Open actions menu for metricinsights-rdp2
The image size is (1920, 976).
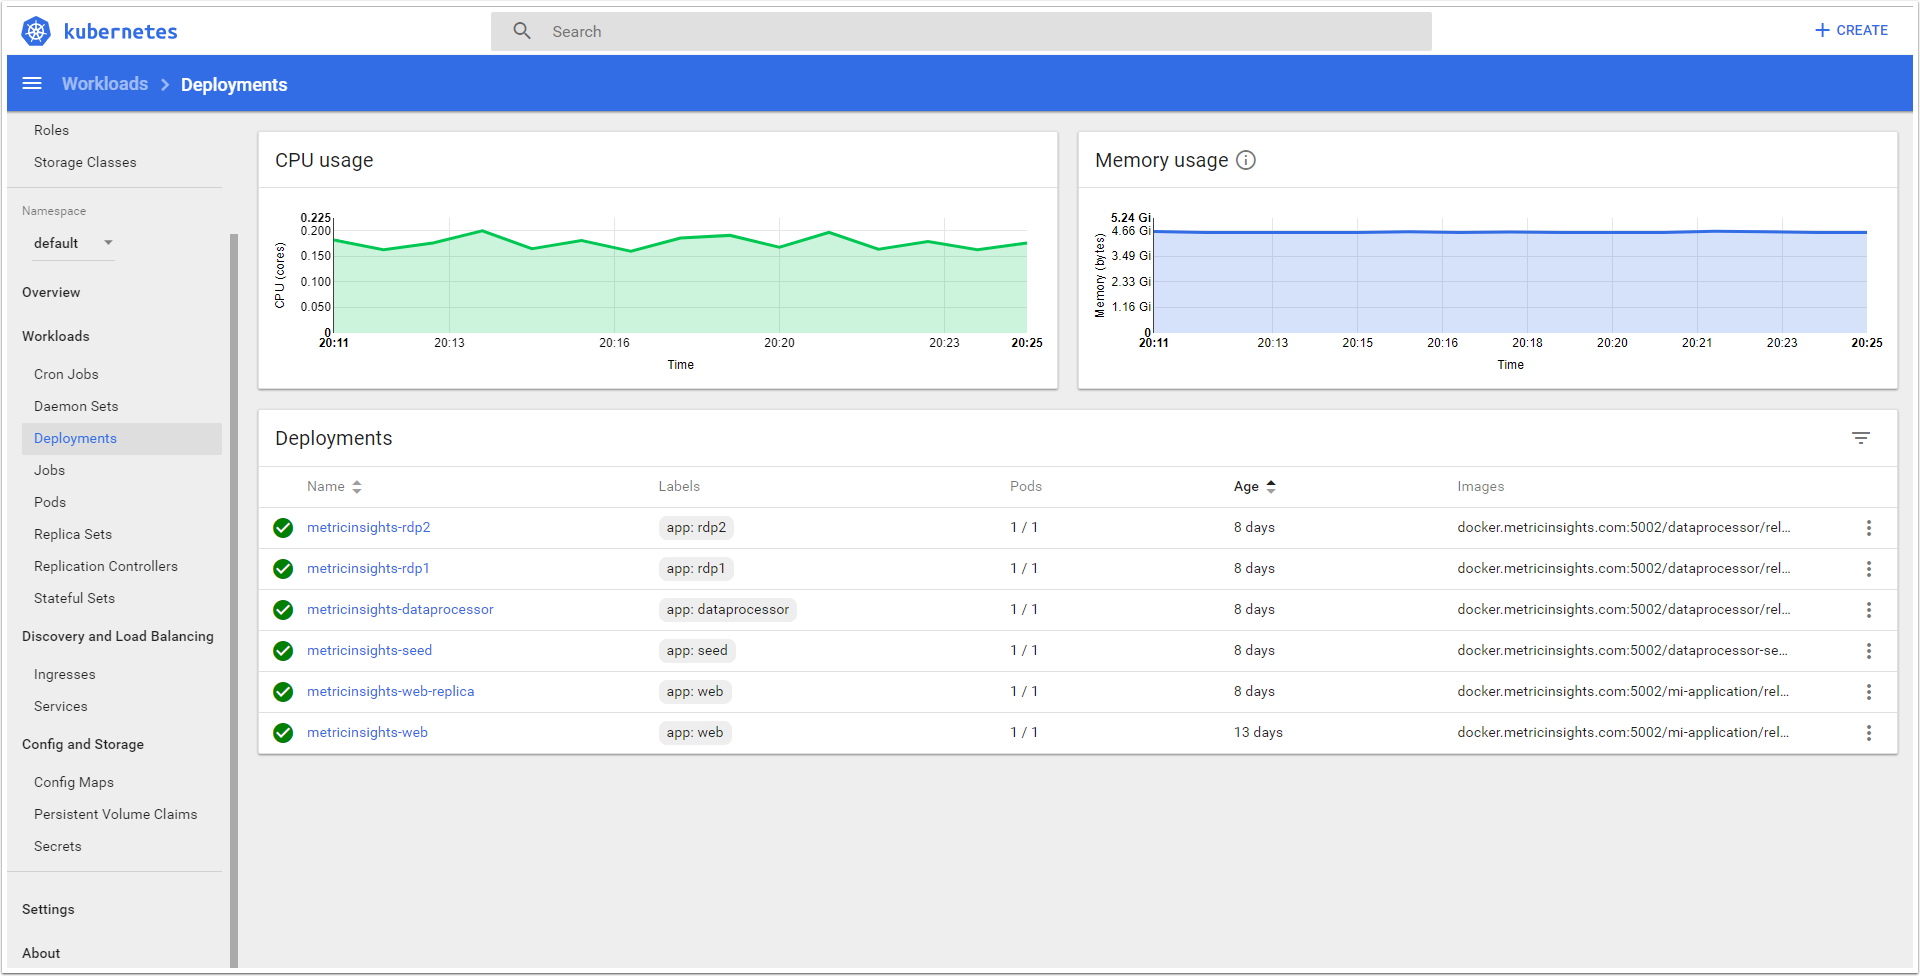pos(1868,528)
